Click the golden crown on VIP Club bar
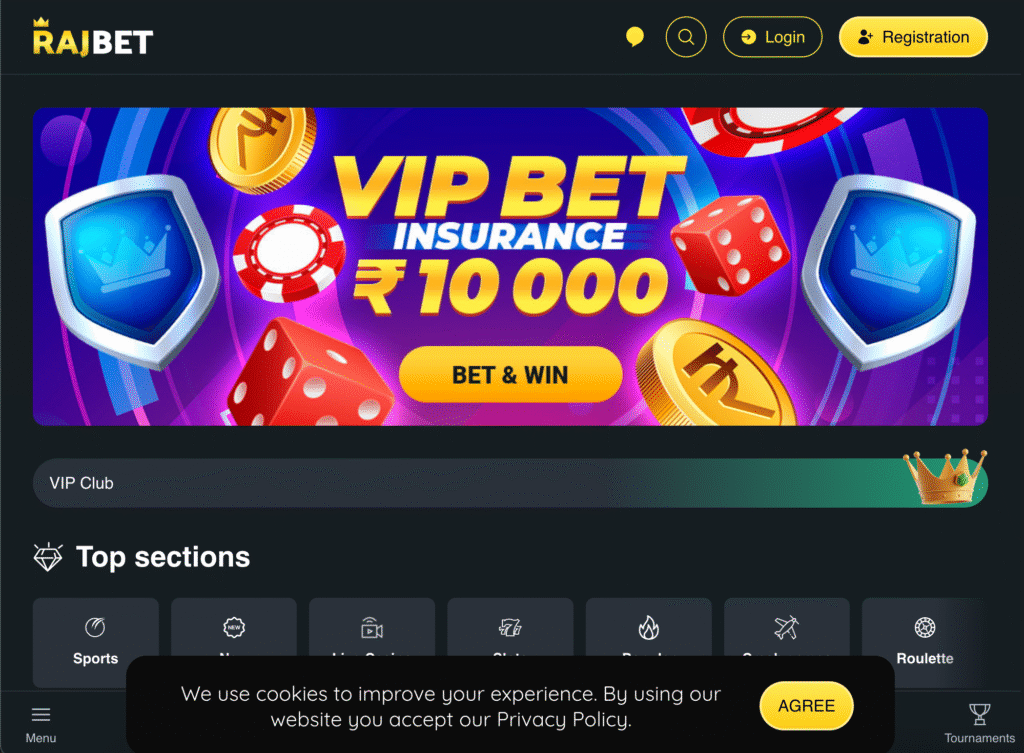 click(x=944, y=476)
